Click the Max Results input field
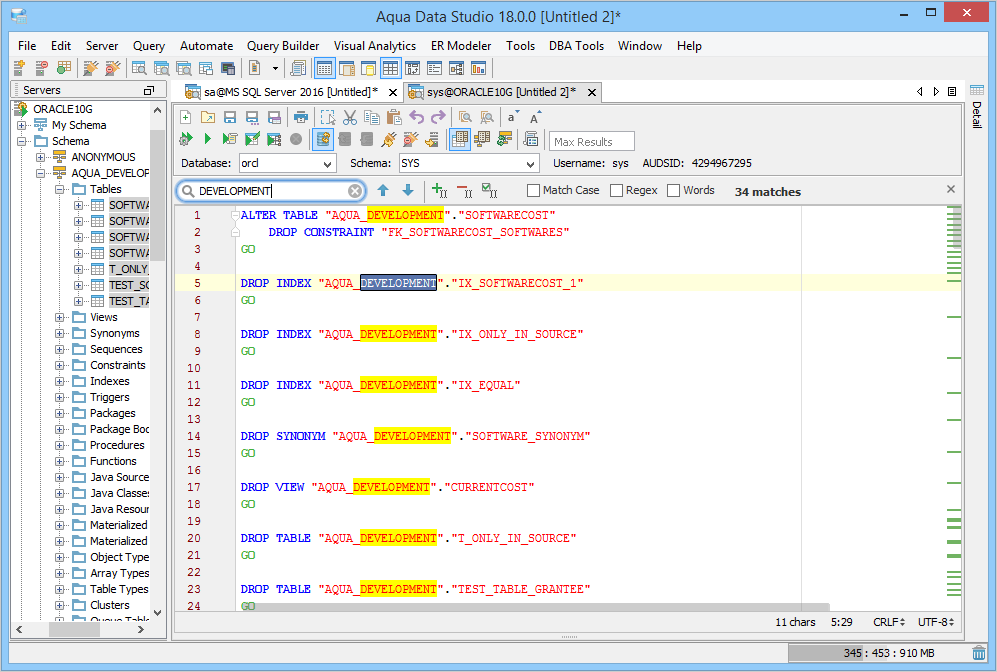Viewport: 997px width, 672px height. click(591, 142)
